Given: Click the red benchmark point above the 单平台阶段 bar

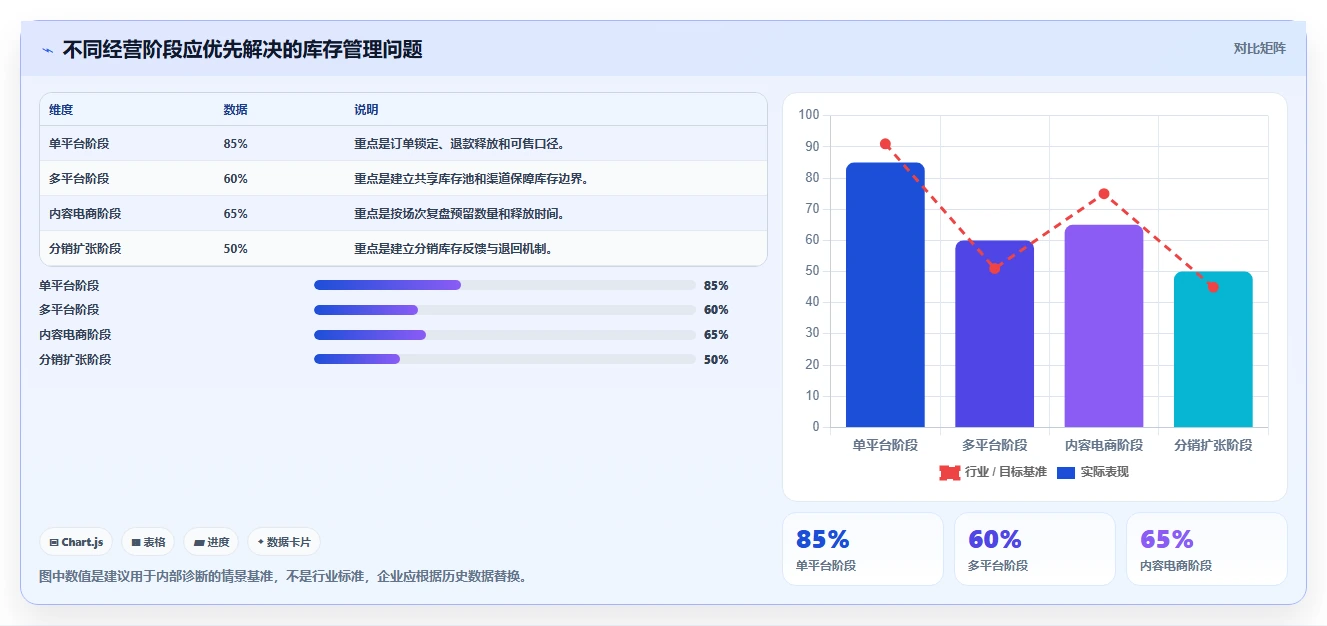Looking at the screenshot, I should [885, 144].
